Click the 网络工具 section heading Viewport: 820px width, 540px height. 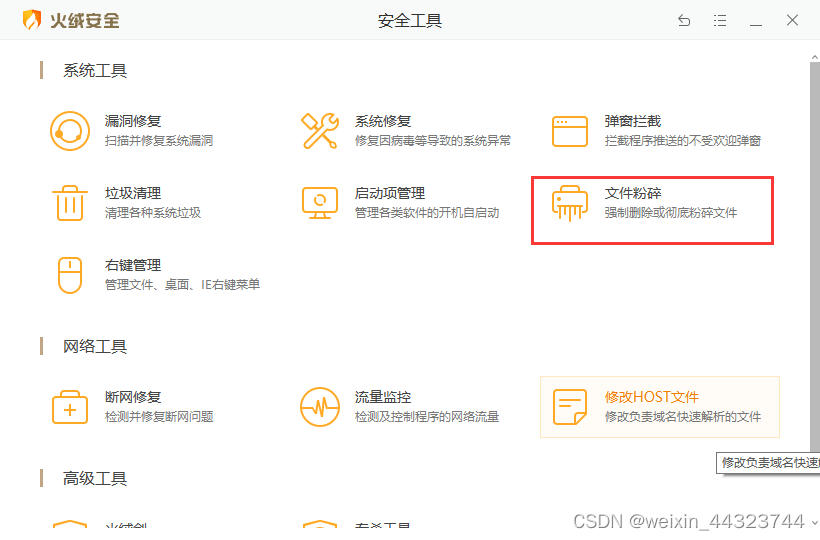95,347
